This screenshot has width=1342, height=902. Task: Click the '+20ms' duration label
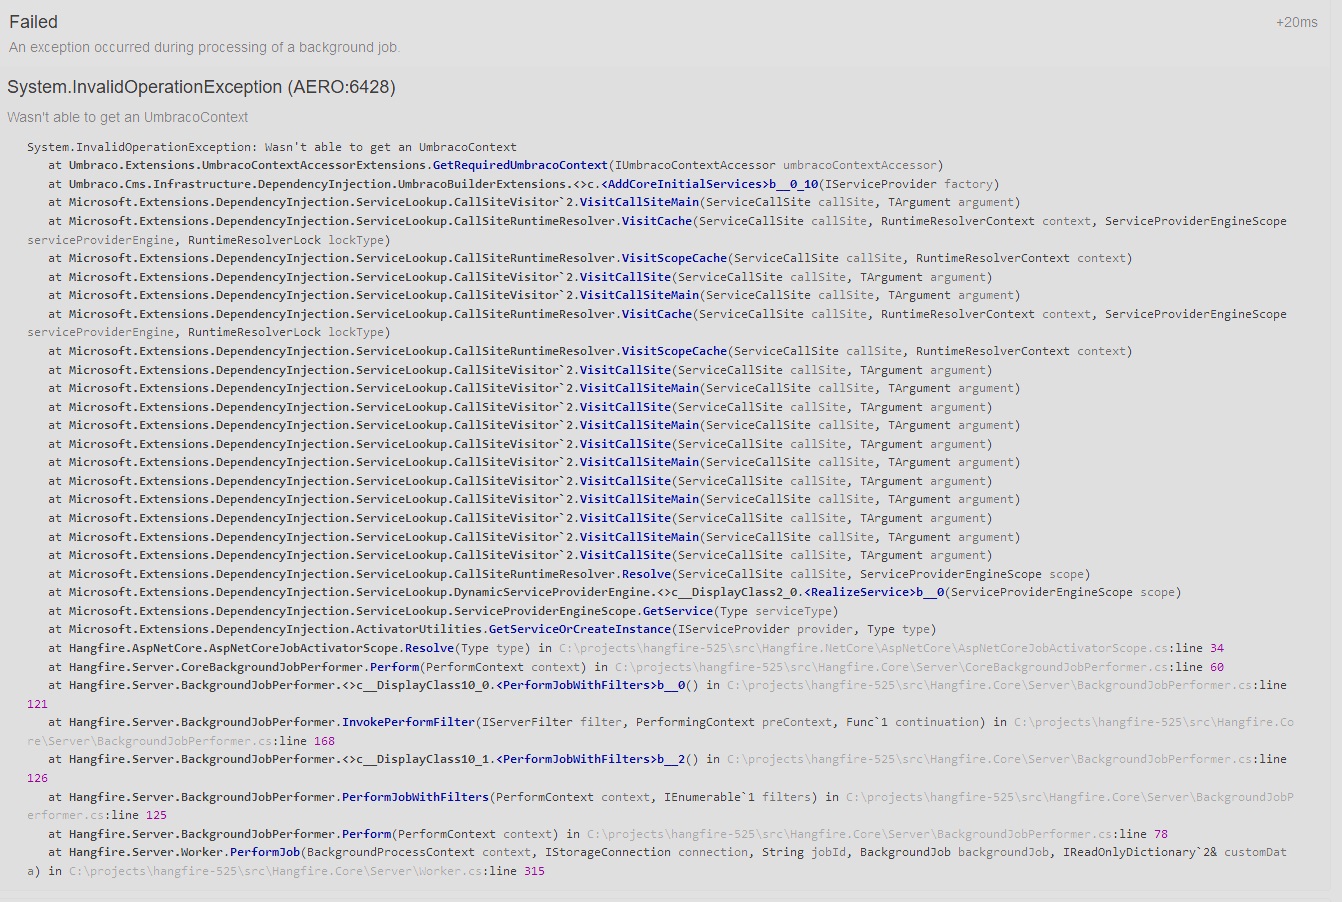click(1296, 22)
